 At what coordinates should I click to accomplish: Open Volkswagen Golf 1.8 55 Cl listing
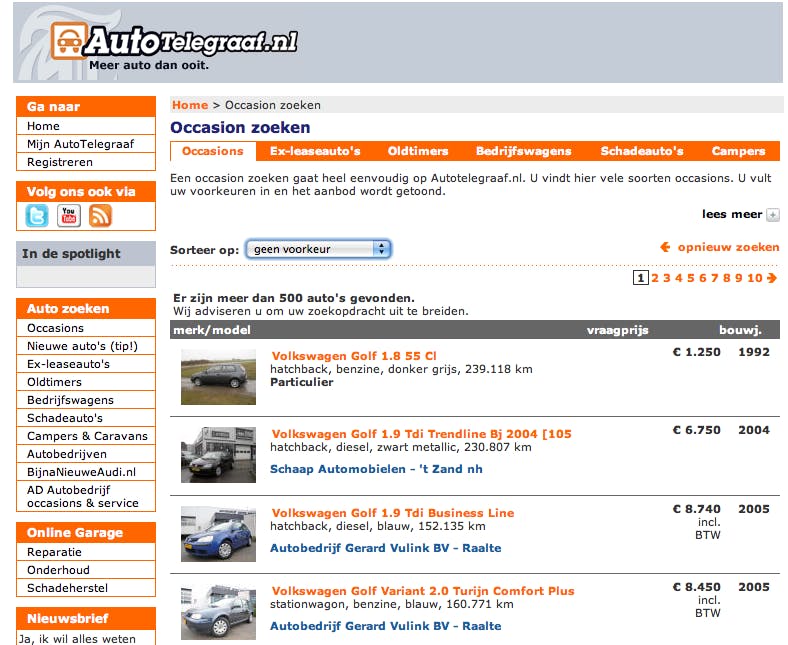tap(354, 356)
